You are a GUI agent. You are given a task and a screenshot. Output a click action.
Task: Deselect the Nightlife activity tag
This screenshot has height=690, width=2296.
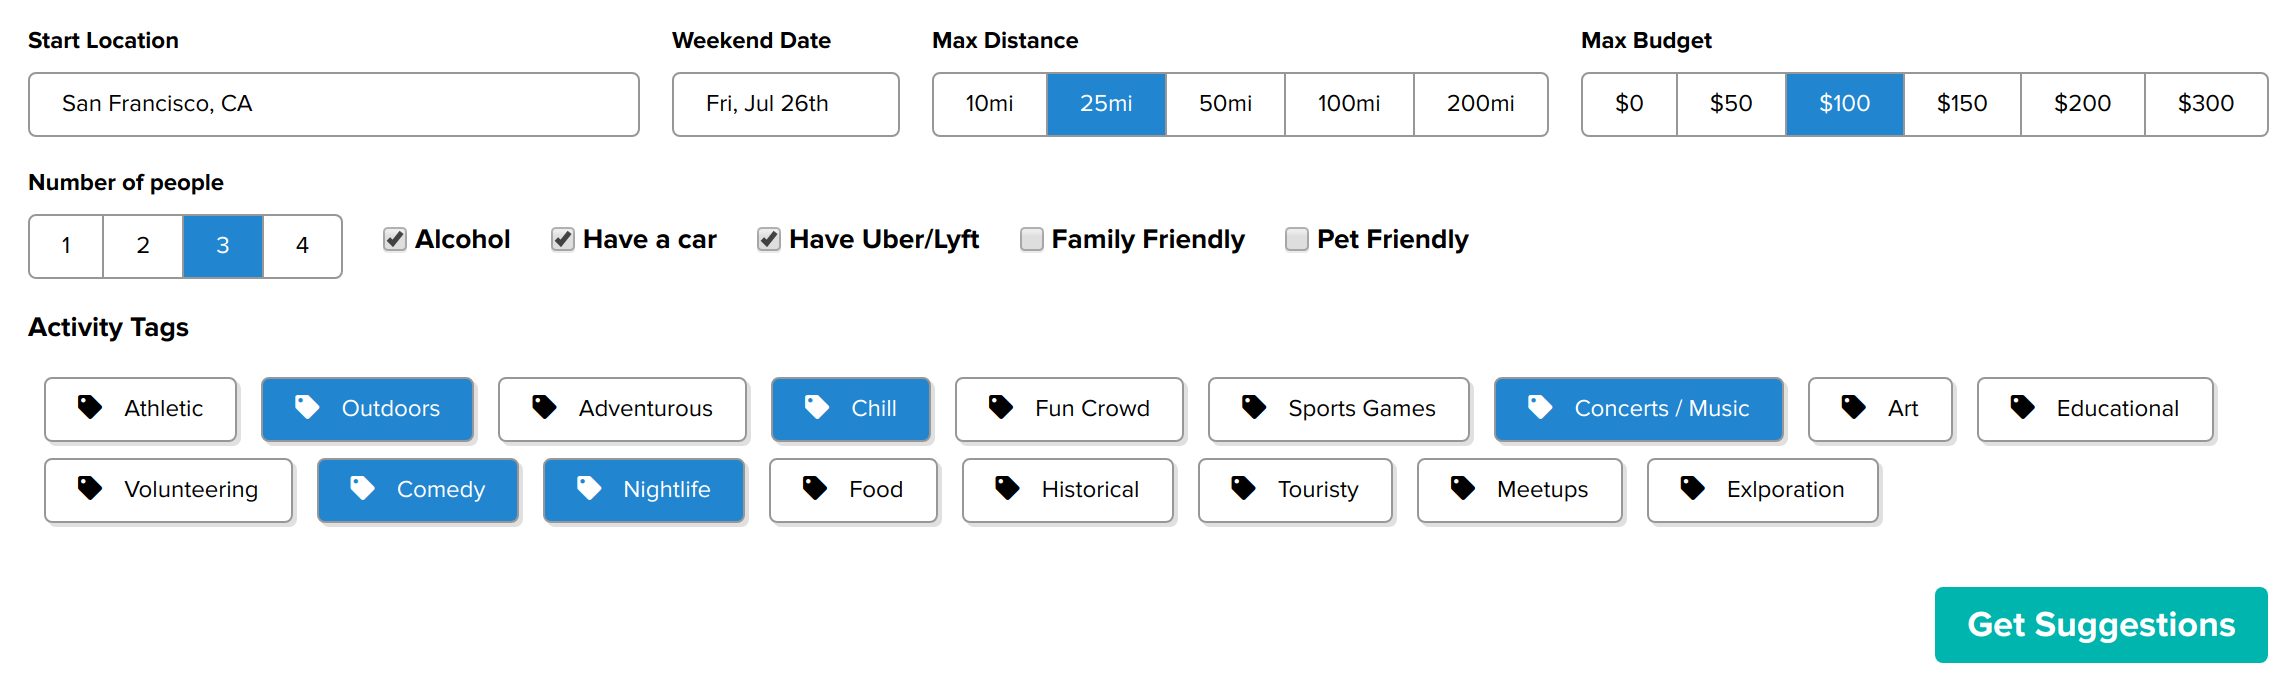644,490
